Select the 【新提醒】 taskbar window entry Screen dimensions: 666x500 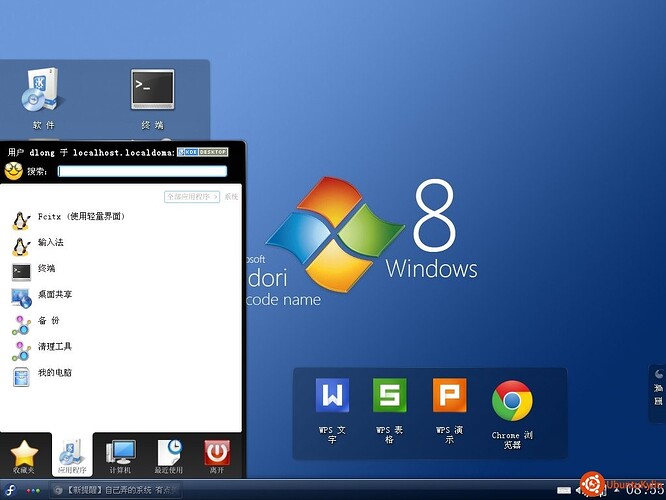[x=117, y=490]
